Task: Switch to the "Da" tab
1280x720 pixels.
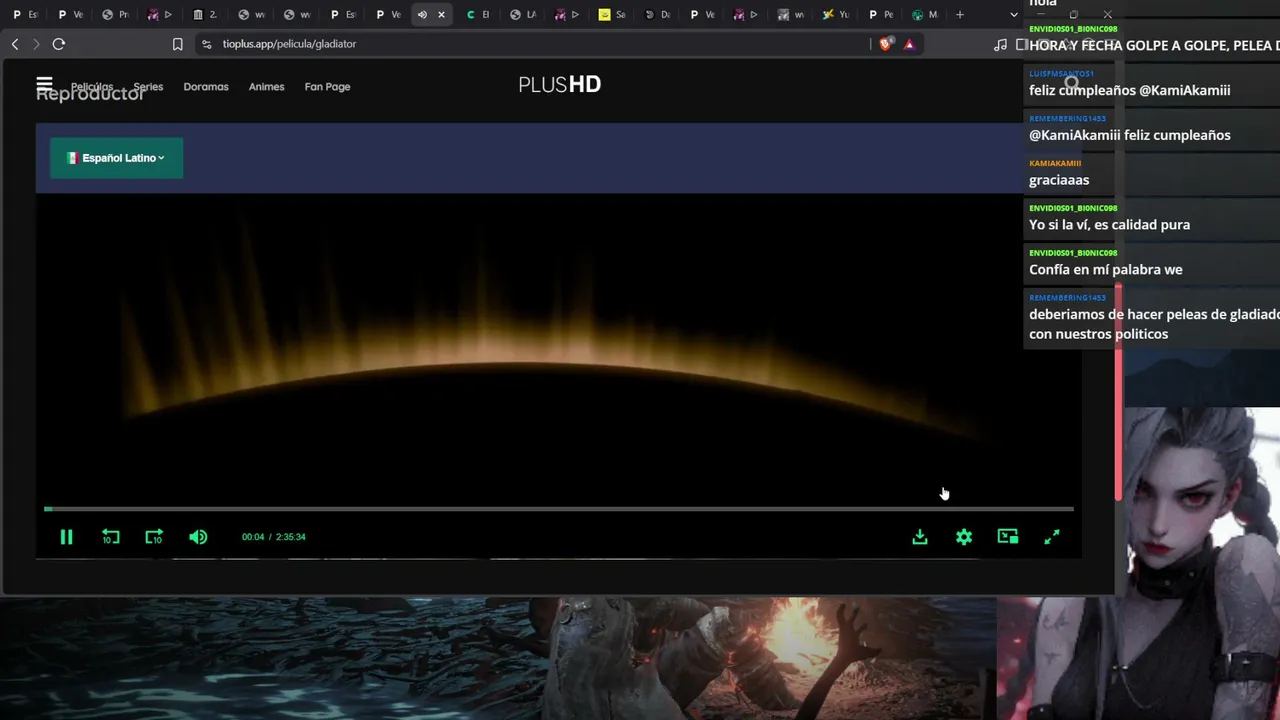Action: [x=657, y=15]
